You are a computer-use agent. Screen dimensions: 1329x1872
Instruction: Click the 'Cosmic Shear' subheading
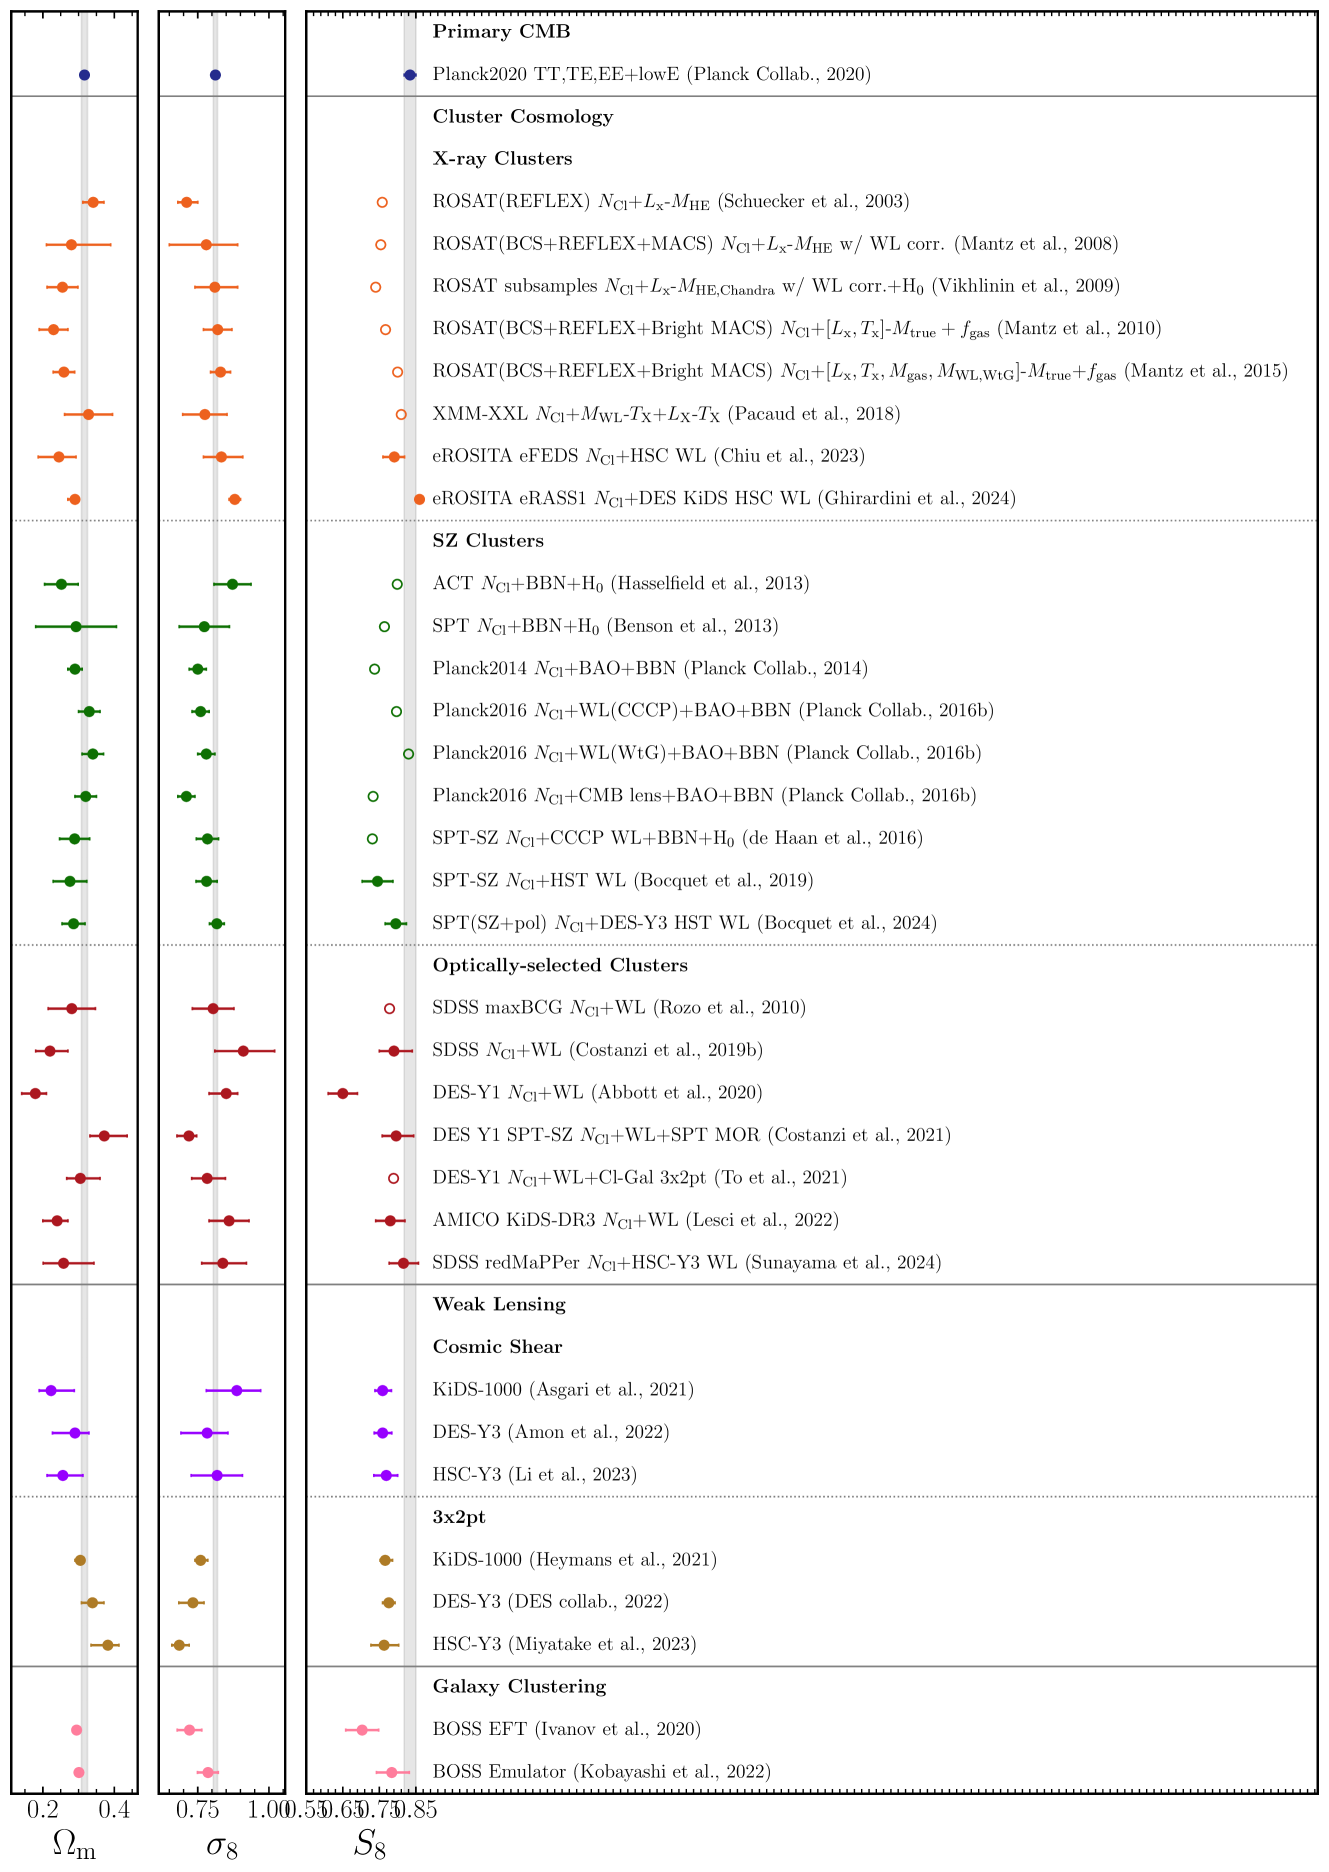click(498, 1347)
